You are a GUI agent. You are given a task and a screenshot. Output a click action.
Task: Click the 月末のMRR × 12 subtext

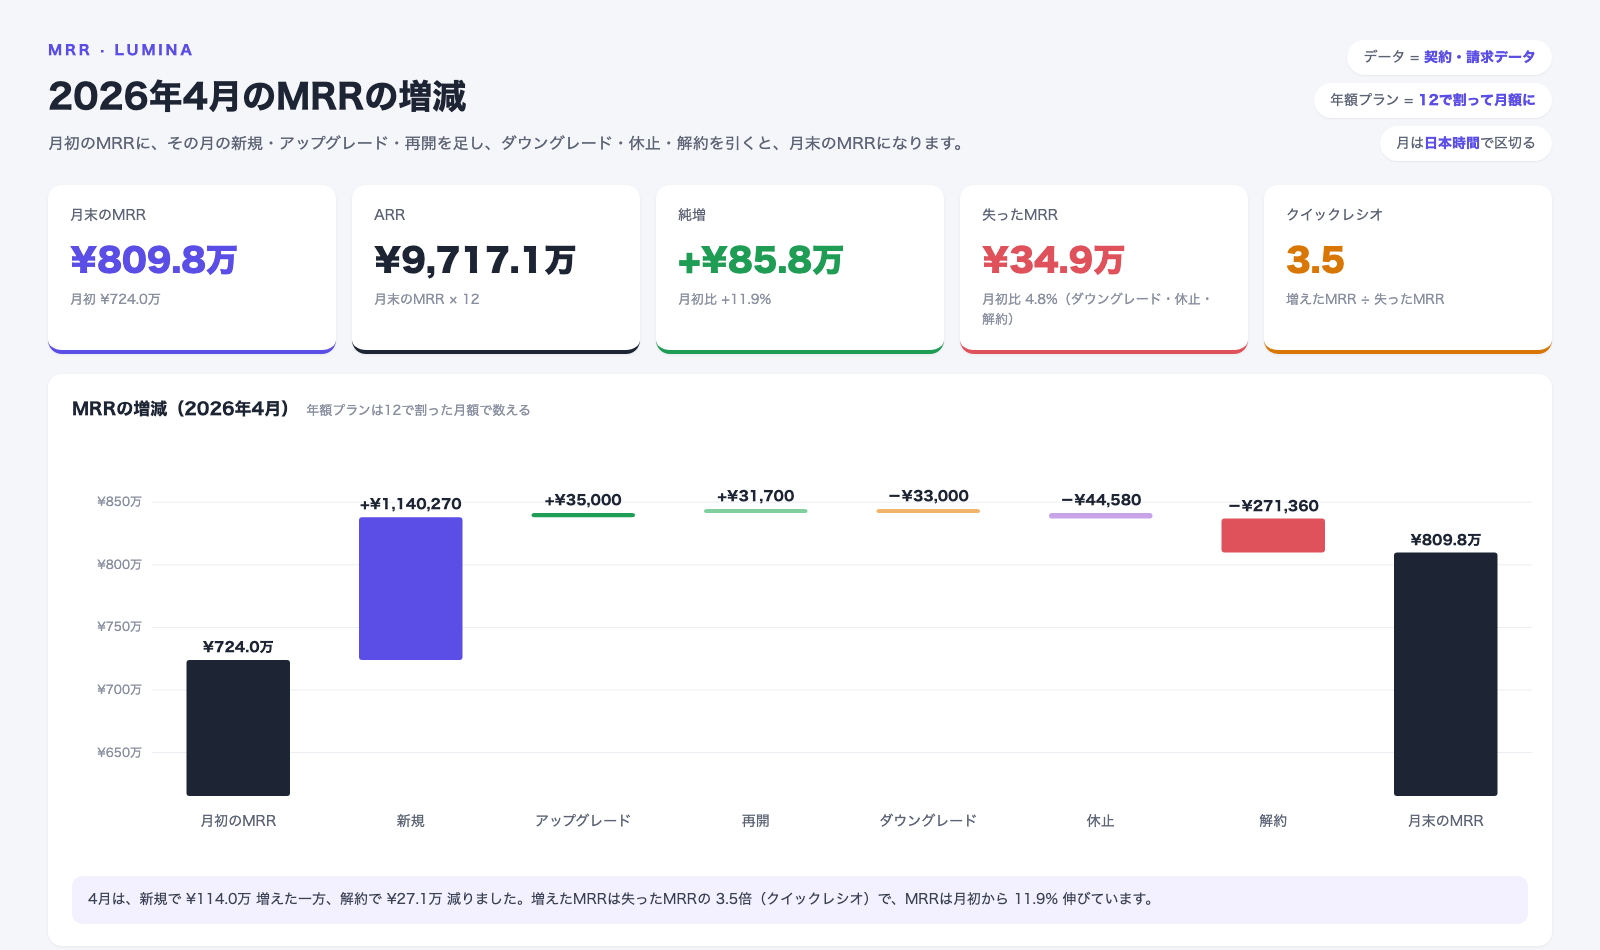426,299
